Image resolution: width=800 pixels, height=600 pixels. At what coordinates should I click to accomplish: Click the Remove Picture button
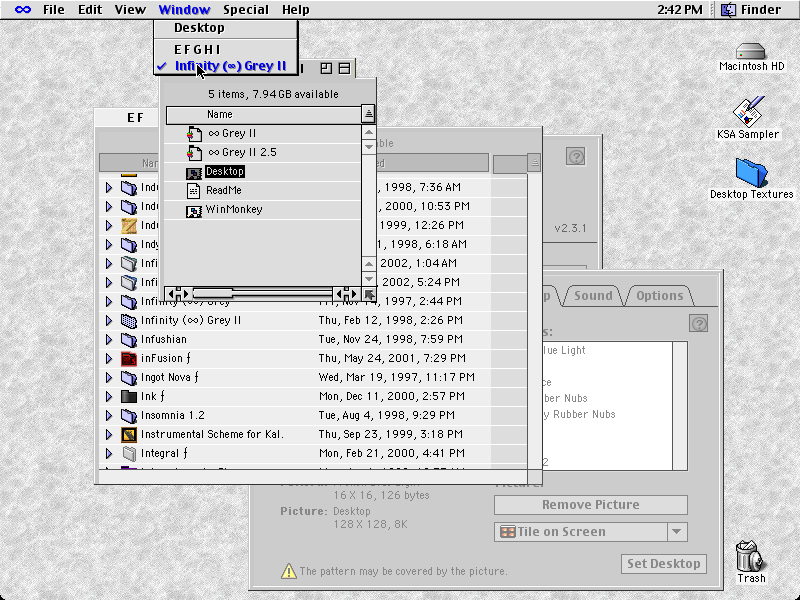click(591, 505)
